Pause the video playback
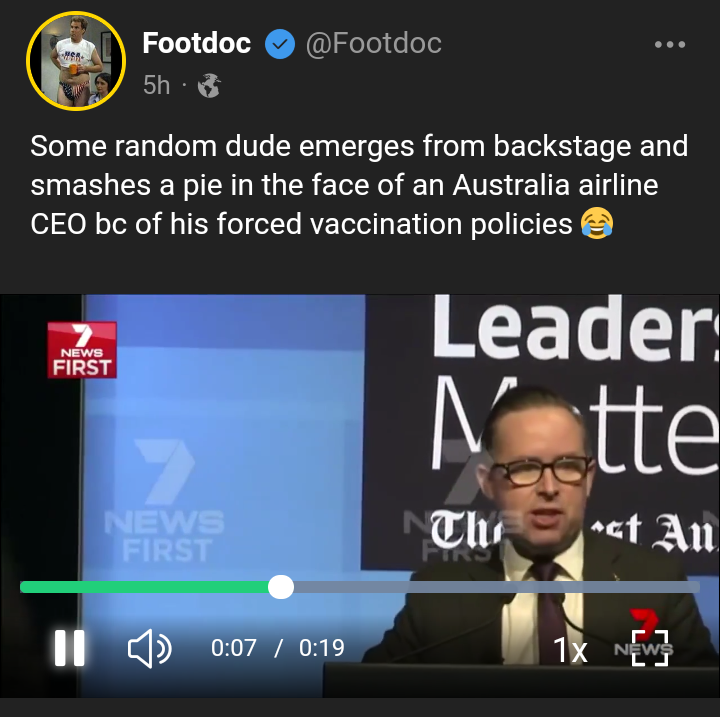The height and width of the screenshot is (717, 720). click(x=69, y=648)
